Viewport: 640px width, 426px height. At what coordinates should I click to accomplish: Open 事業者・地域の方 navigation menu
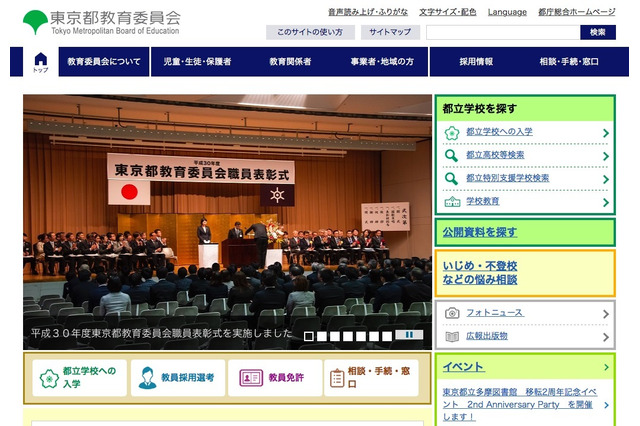tap(382, 62)
